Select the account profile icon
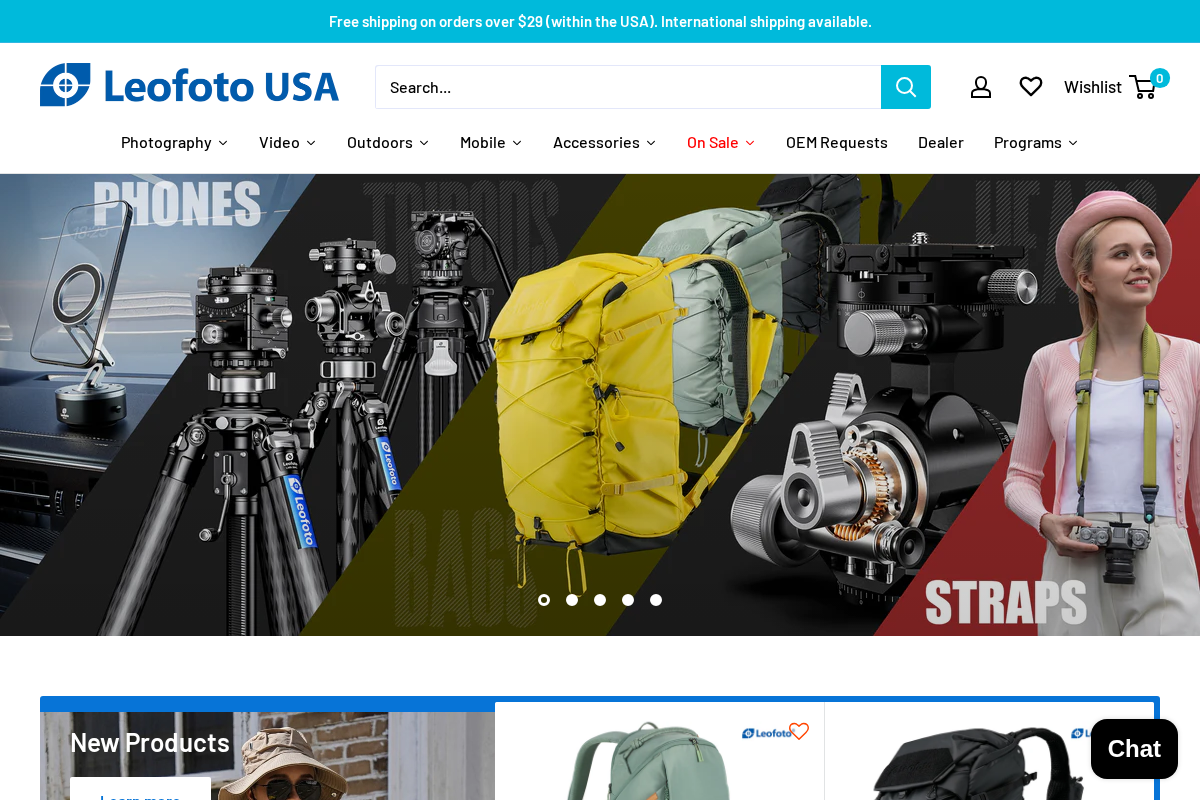Screen dimensions: 1200x800 980,87
